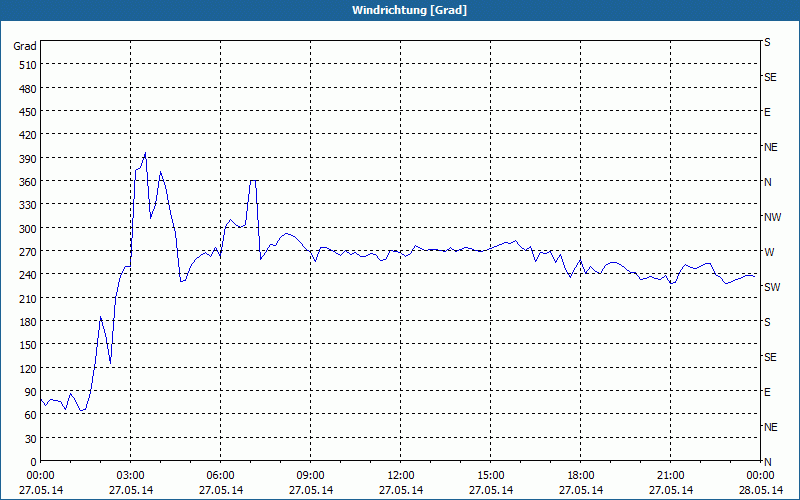
Task: Click the S compass label level with 180
Action: (767, 322)
